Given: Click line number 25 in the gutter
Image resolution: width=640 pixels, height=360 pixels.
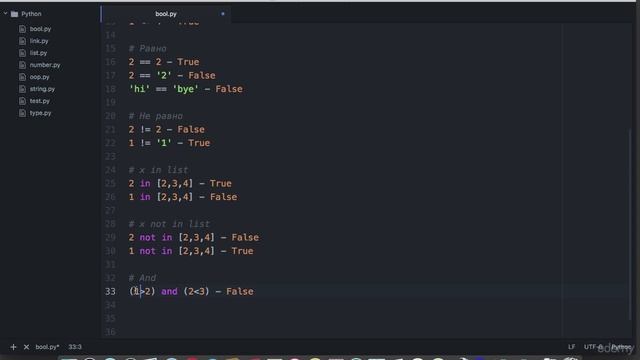Looking at the screenshot, I should point(110,183).
